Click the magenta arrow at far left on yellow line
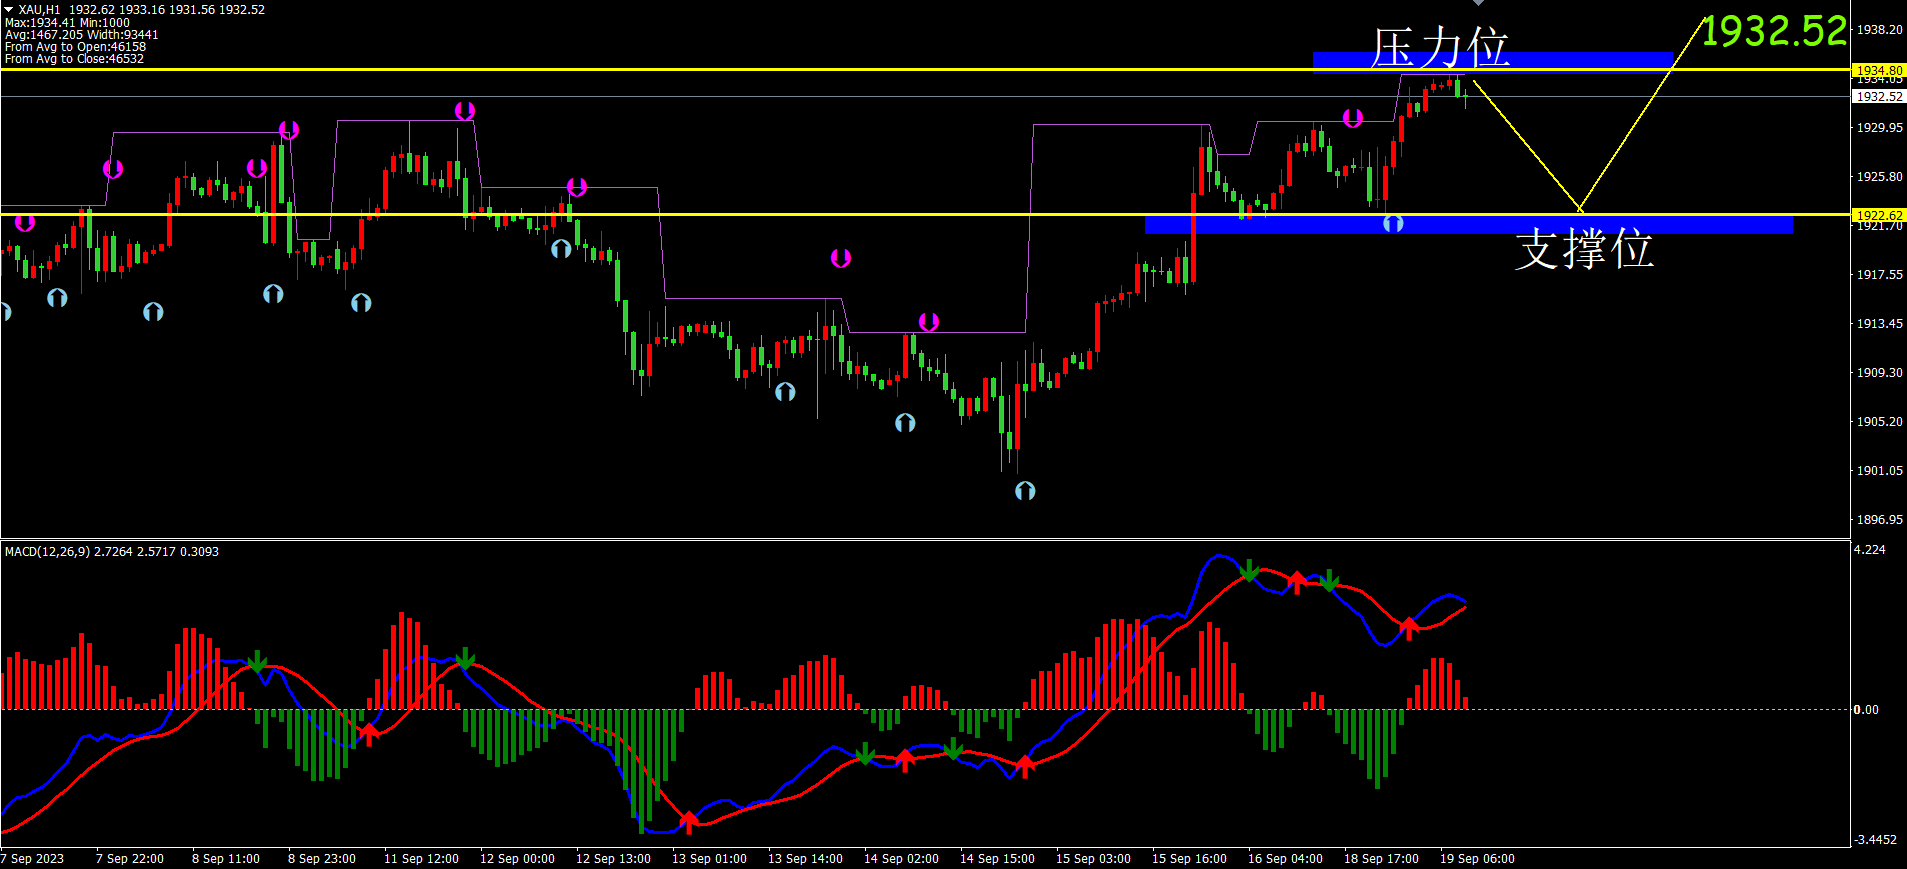This screenshot has height=869, width=1907. 25,222
